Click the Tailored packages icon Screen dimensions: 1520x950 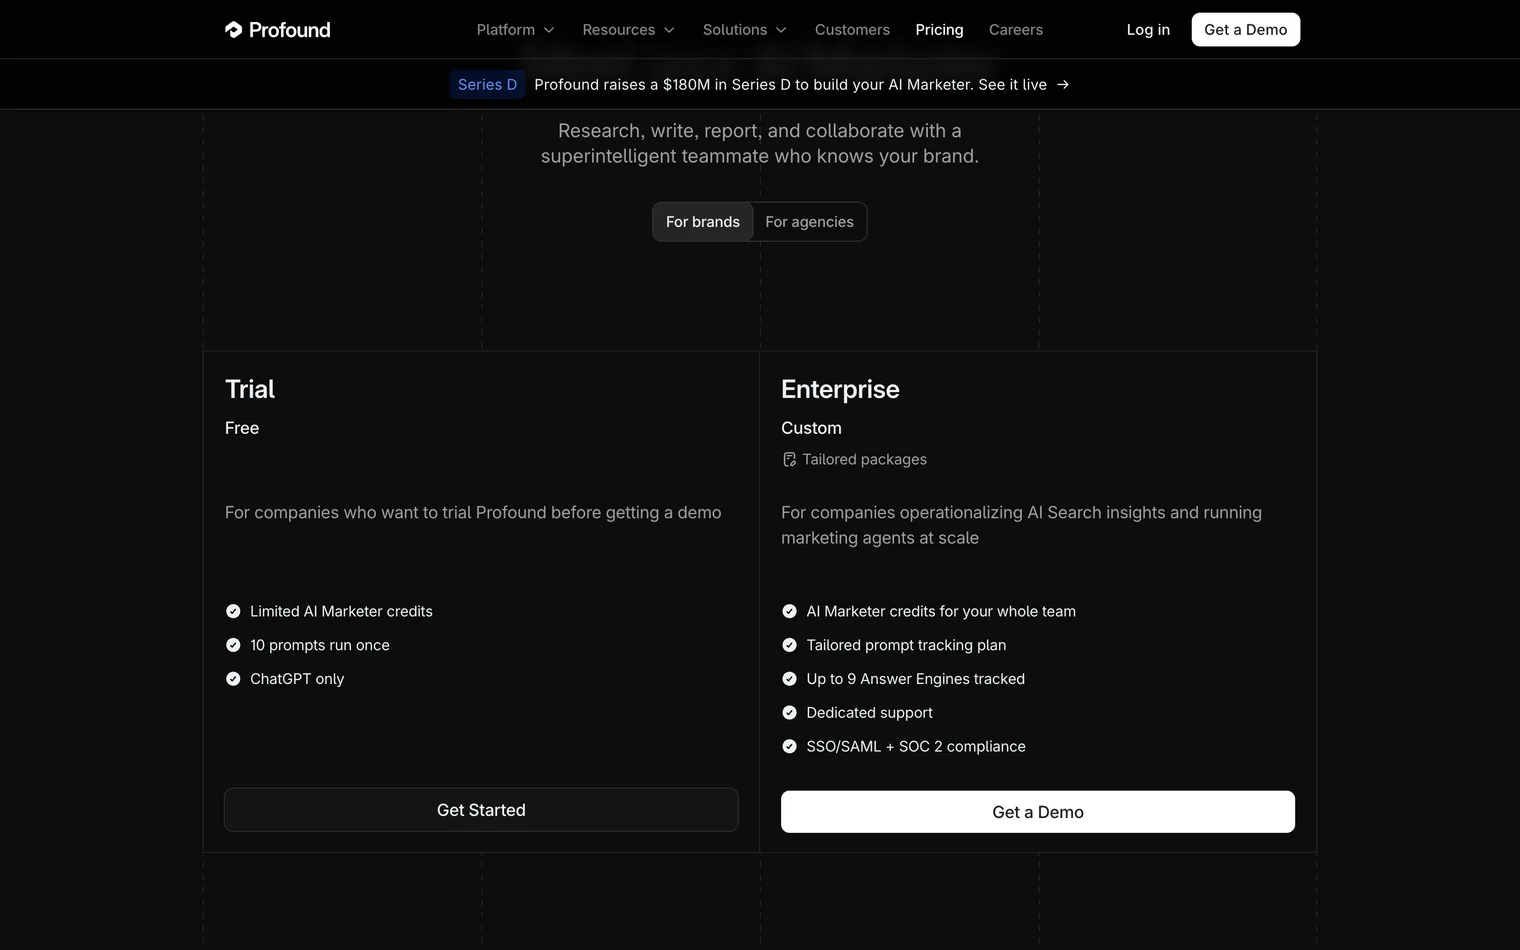[x=789, y=460]
